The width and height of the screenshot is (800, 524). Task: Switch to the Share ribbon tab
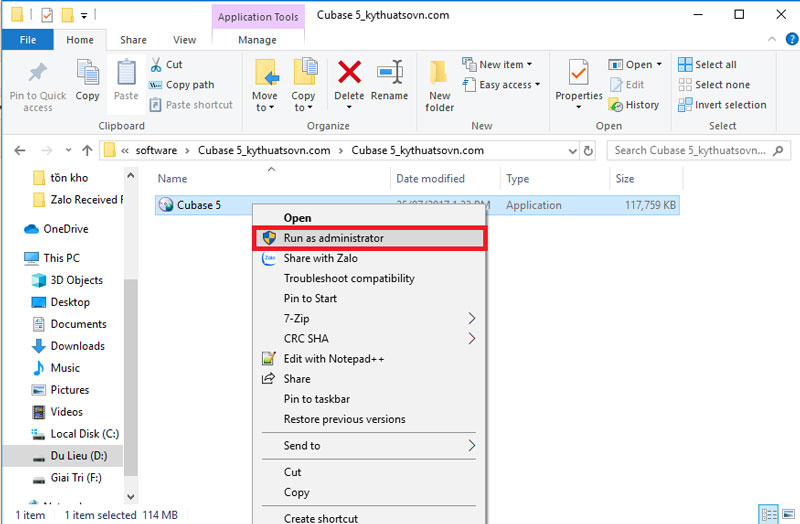pos(133,40)
